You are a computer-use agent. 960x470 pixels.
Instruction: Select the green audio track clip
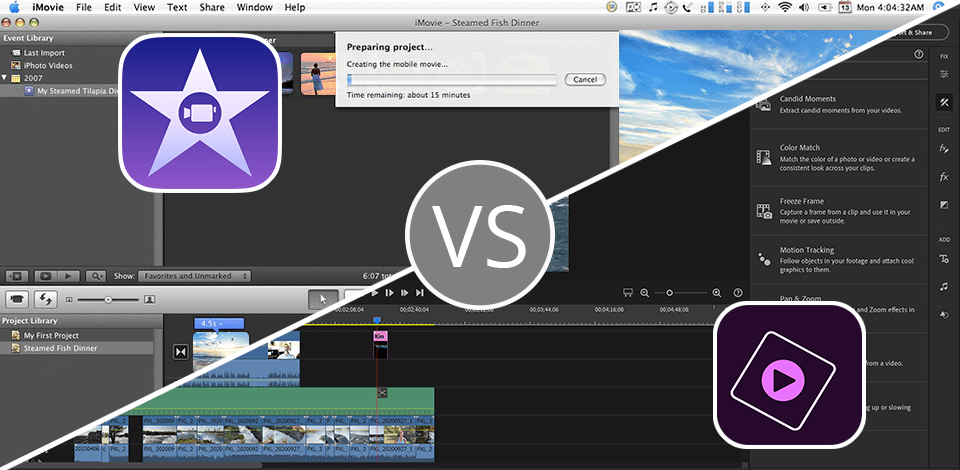[x=282, y=401]
